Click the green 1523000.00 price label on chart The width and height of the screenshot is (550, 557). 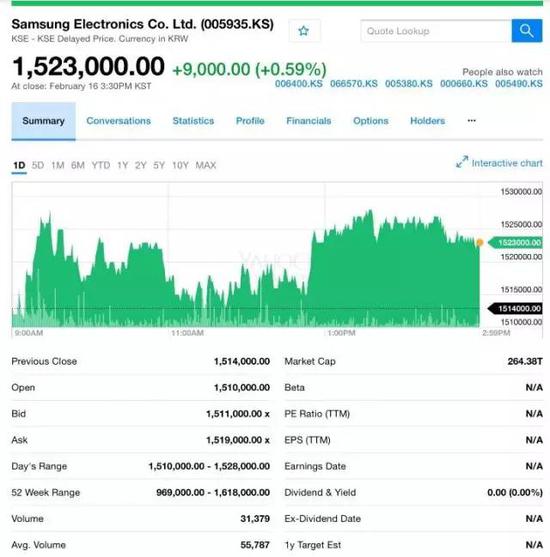(516, 243)
